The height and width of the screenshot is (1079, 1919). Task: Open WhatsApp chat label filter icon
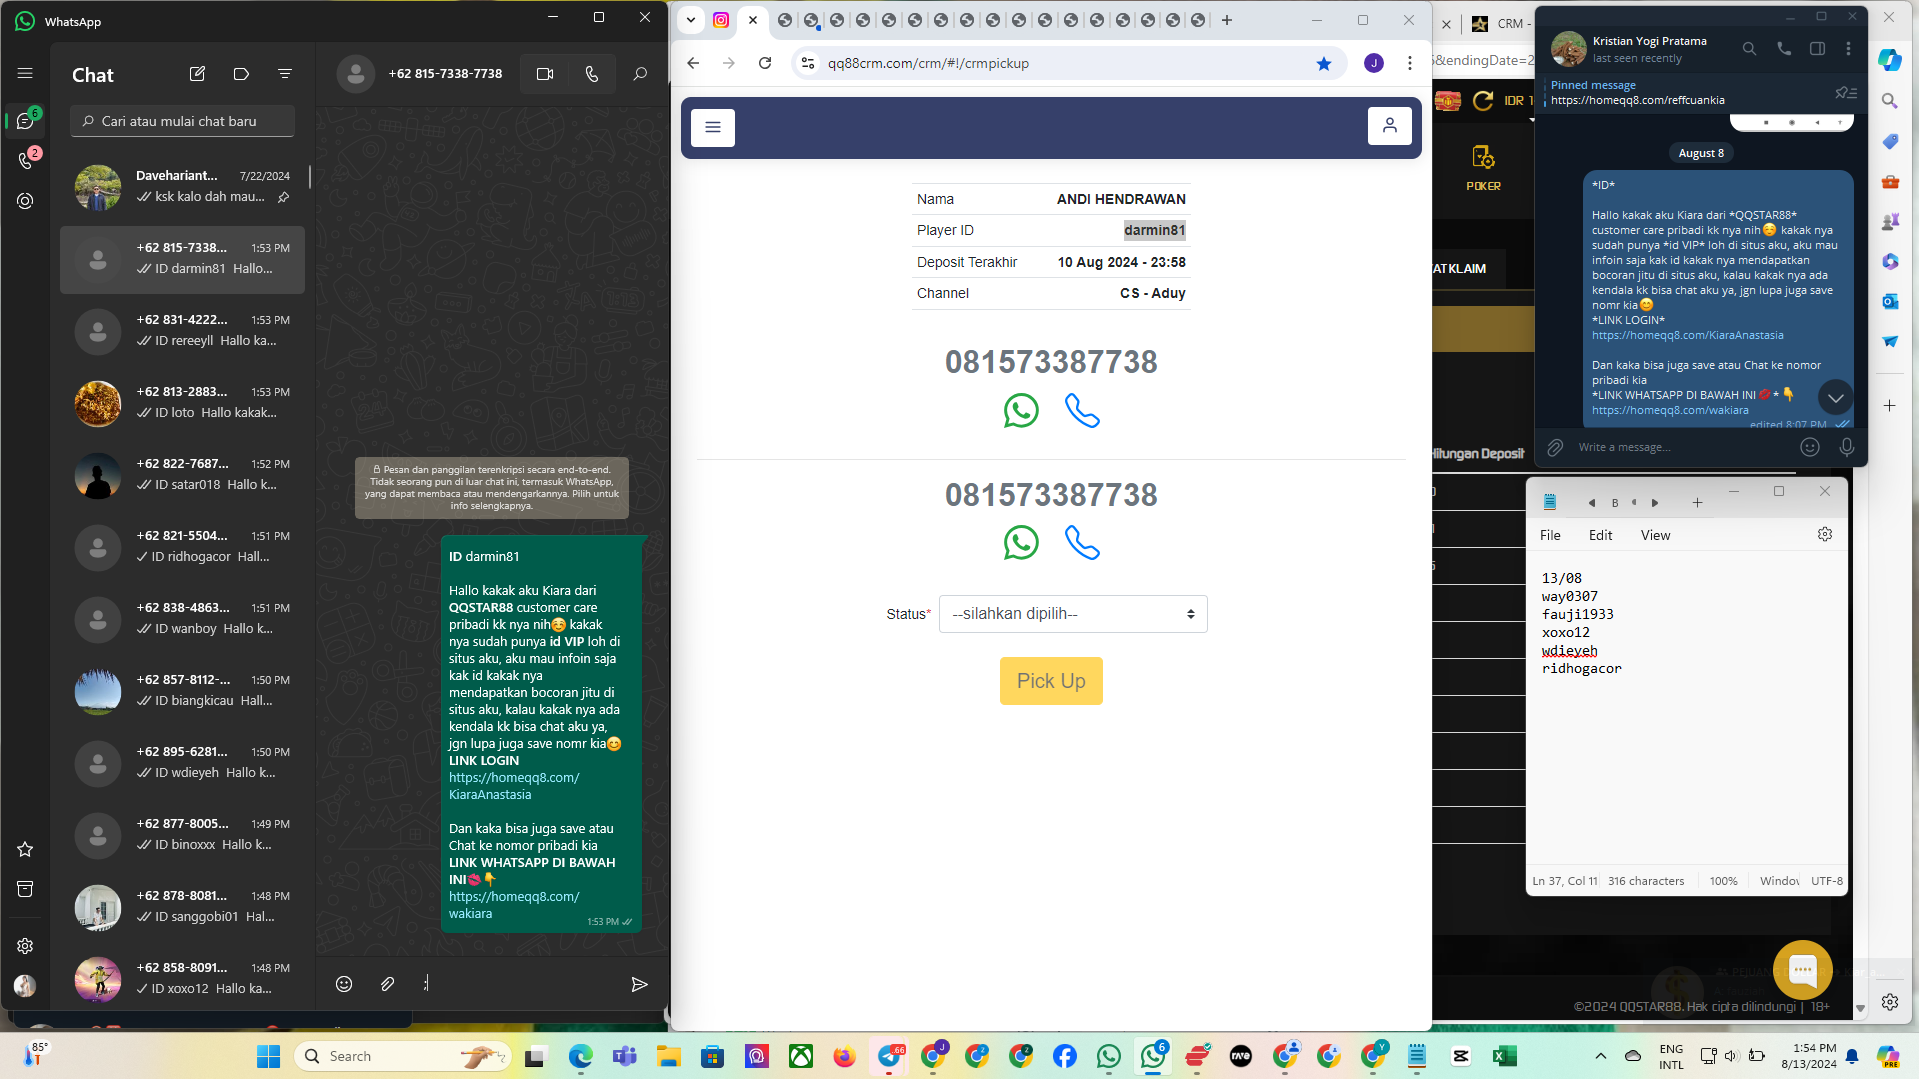tap(241, 74)
